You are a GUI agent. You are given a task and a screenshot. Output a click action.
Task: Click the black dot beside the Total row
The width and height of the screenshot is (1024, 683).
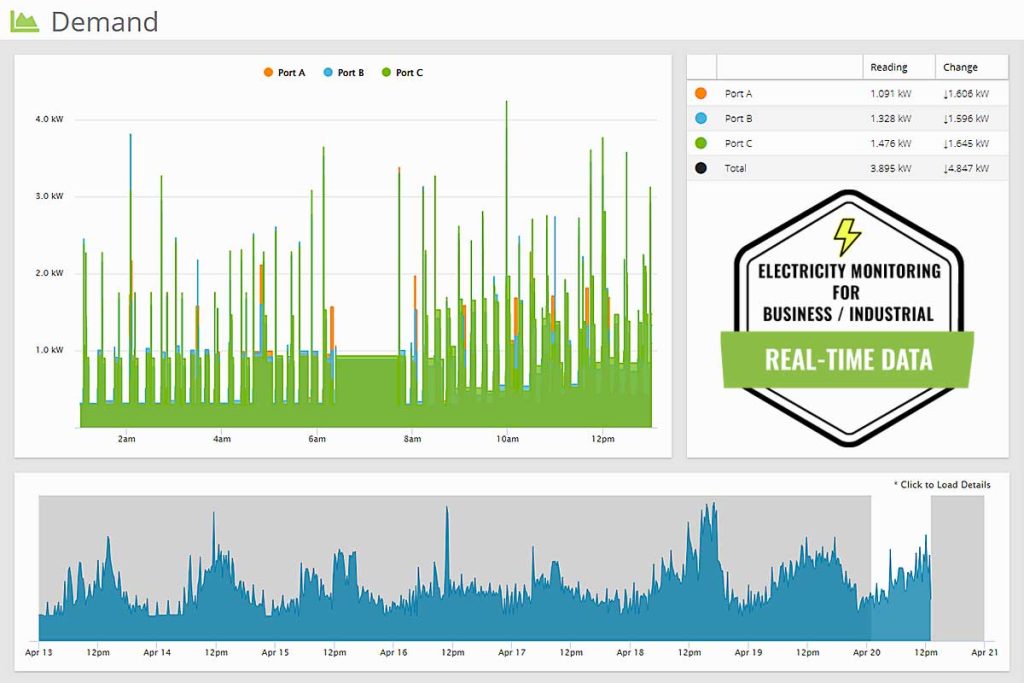pyautogui.click(x=700, y=167)
